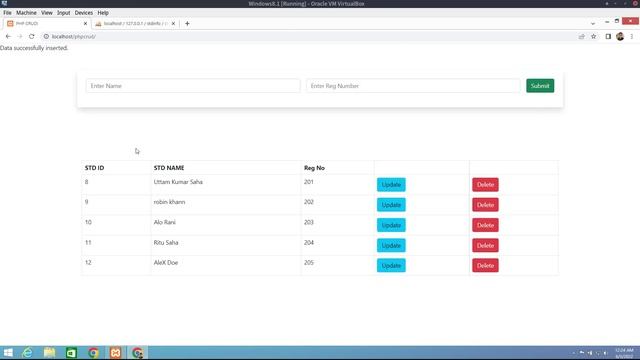640x360 pixels.
Task: Open the VirtualBox File menu
Action: pos(7,13)
